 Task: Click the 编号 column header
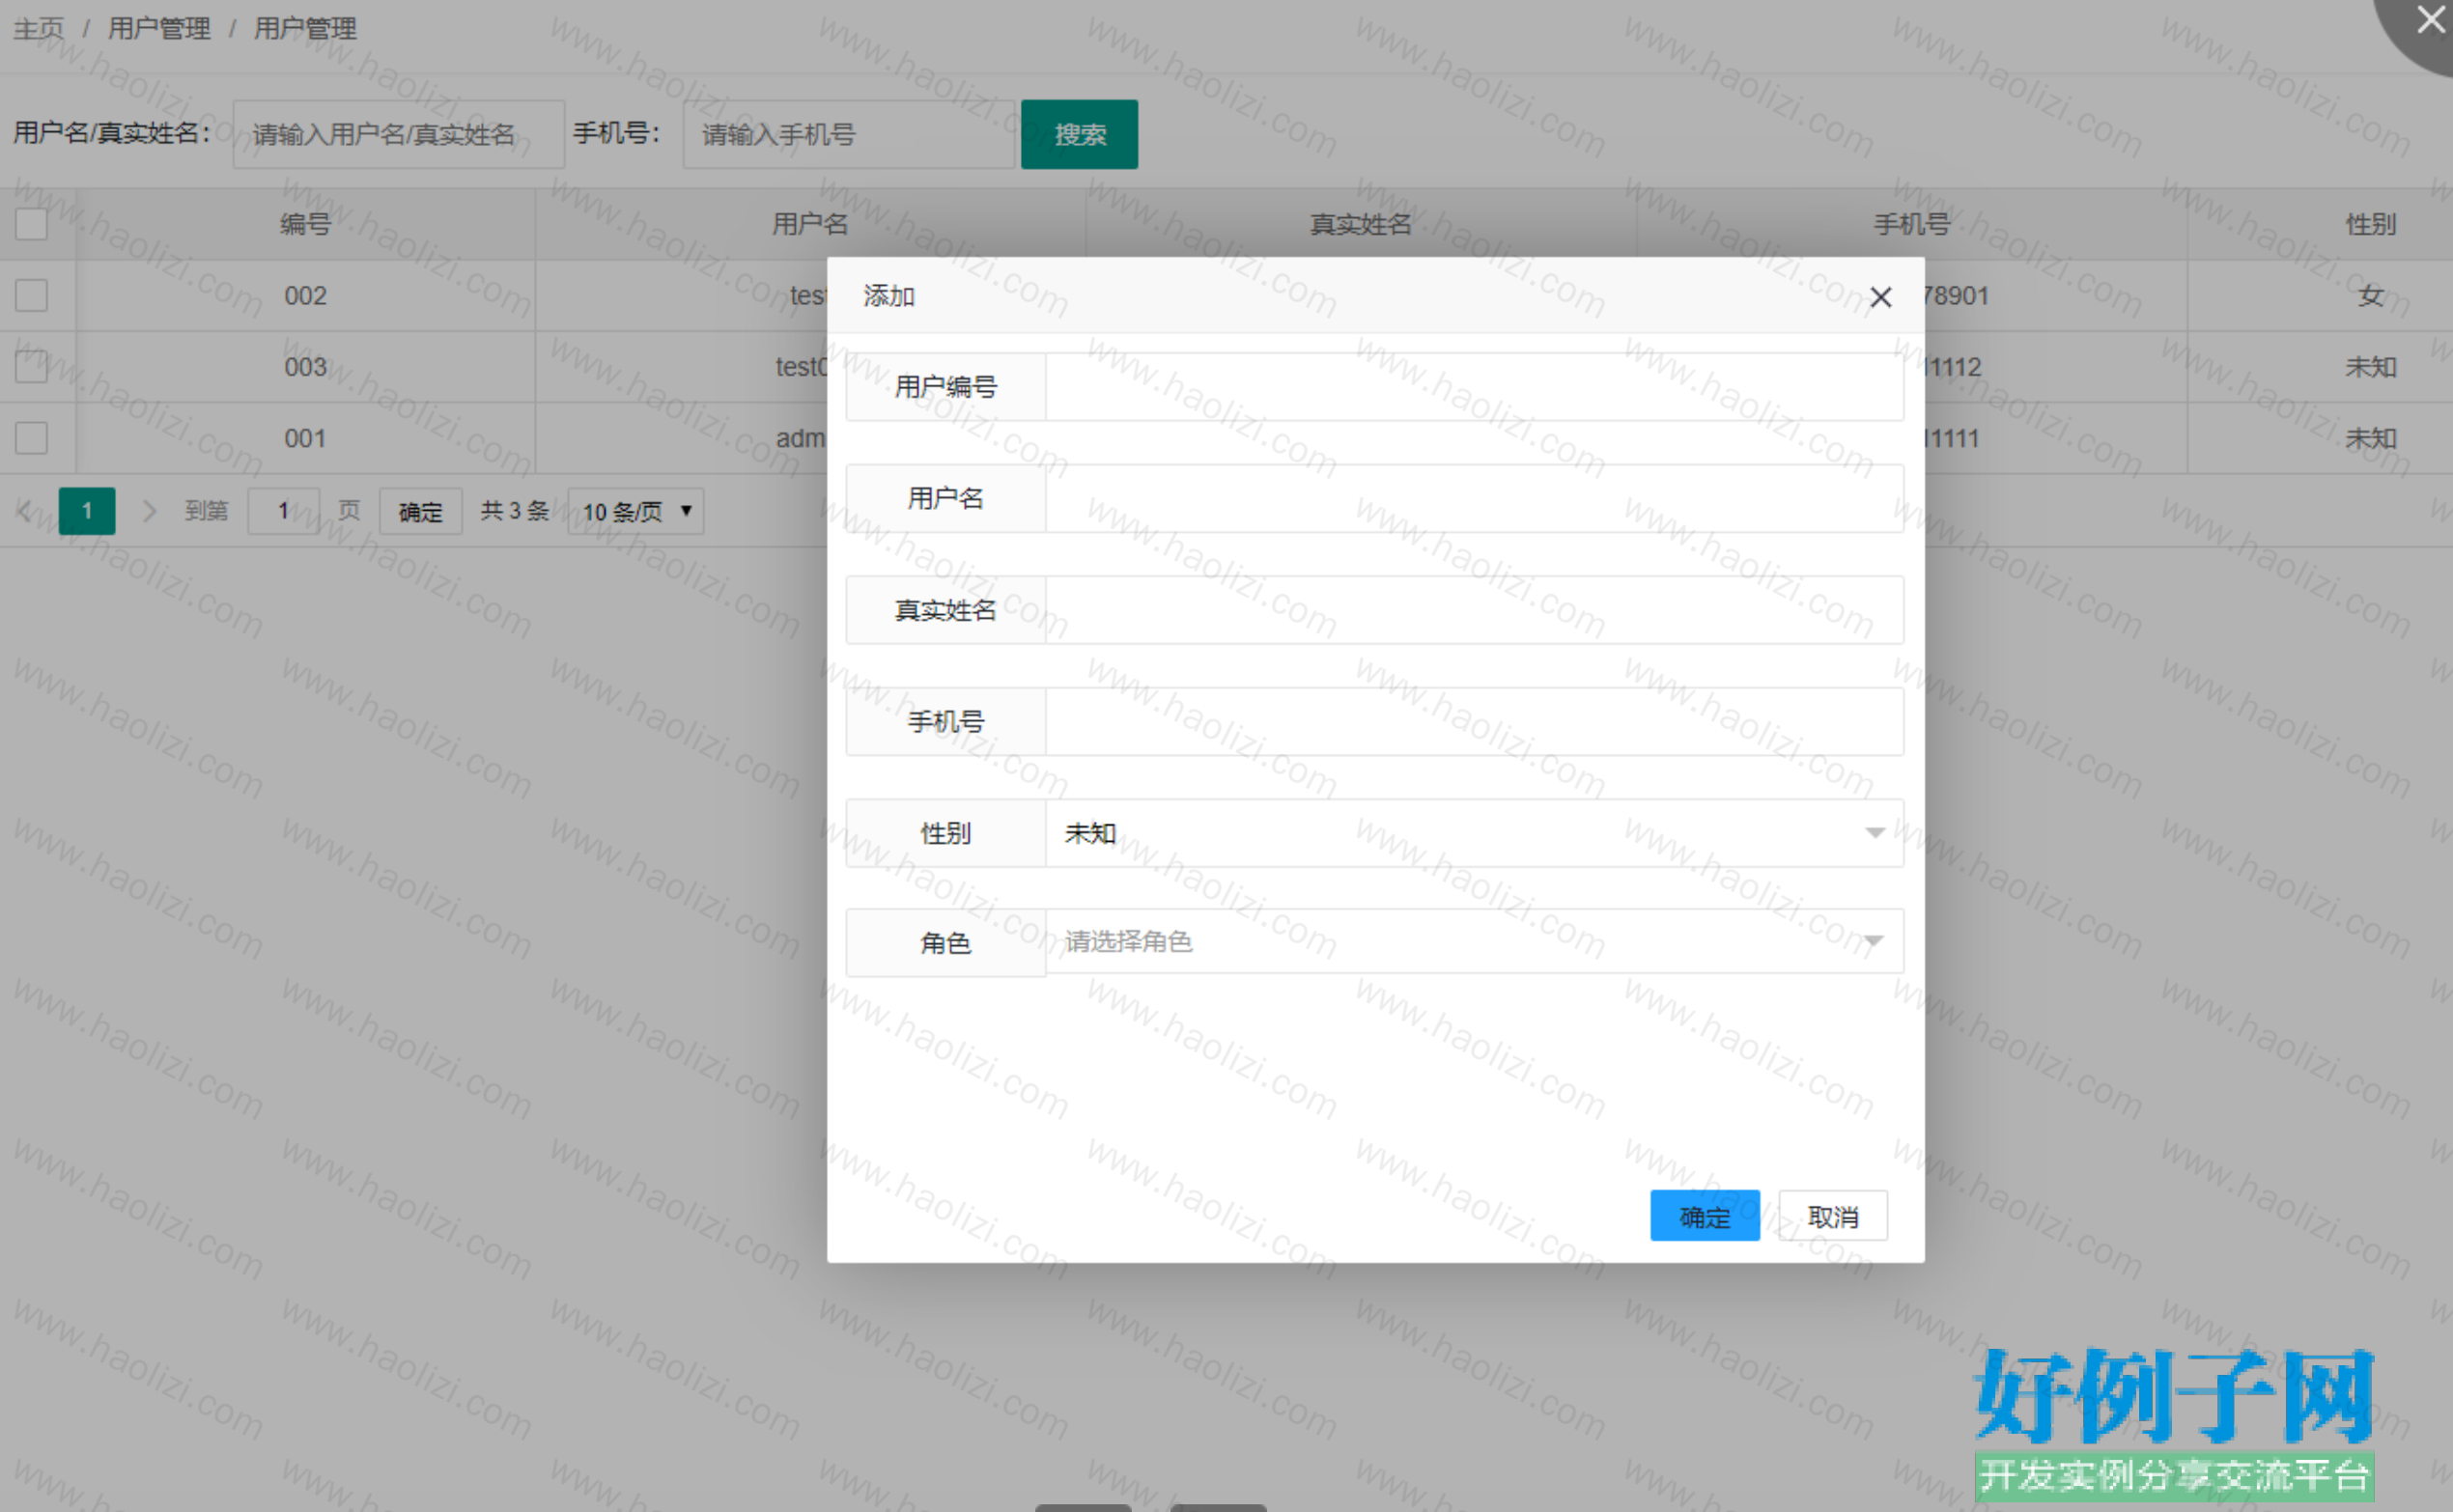coord(305,224)
